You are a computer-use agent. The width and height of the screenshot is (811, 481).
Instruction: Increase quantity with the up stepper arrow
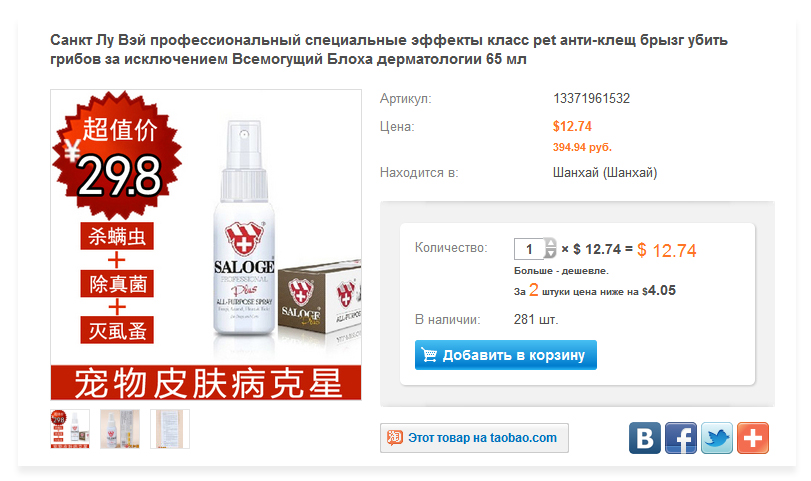pos(550,244)
